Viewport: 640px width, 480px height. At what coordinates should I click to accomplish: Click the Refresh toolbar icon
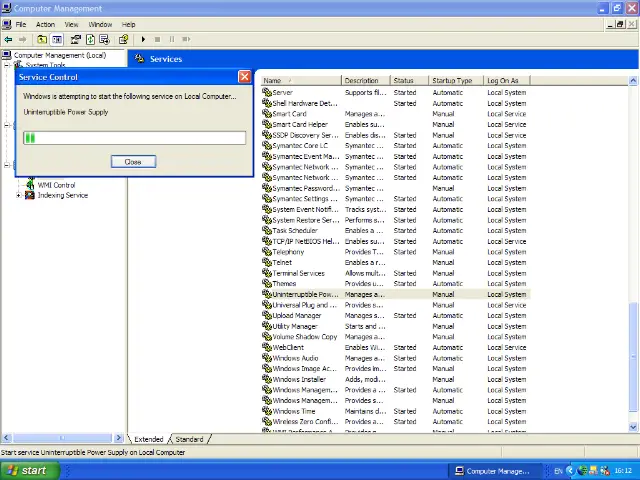coord(90,39)
